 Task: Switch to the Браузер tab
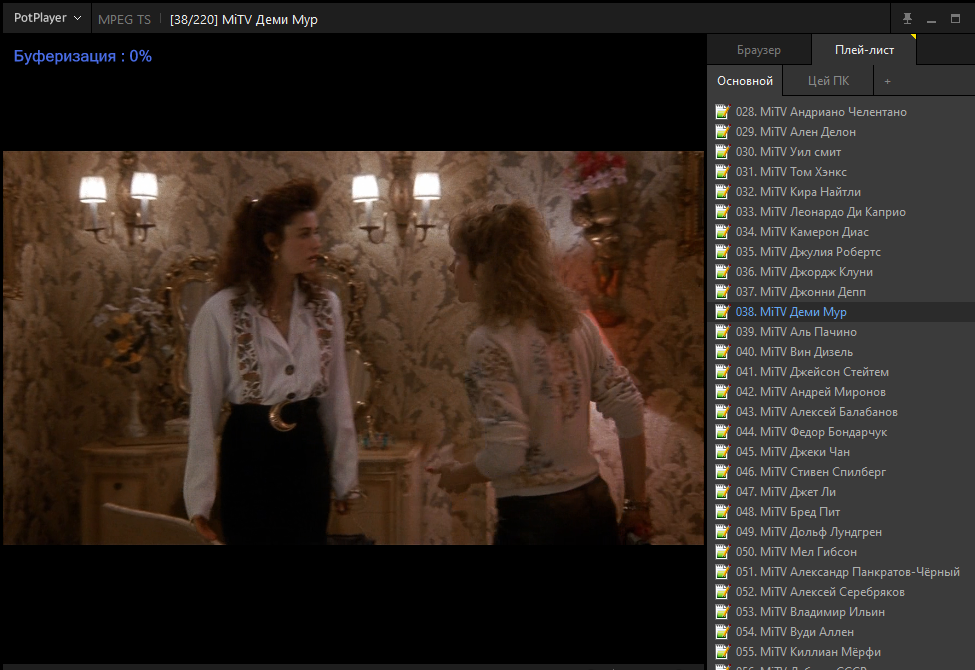click(x=759, y=50)
